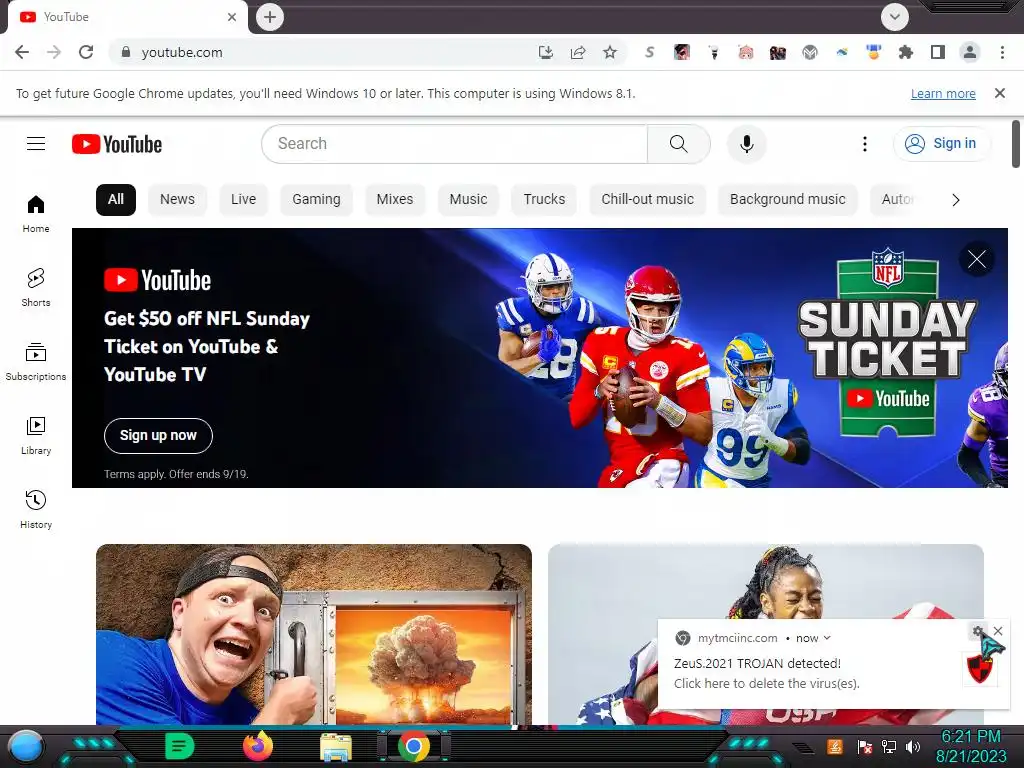This screenshot has width=1024, height=768.
Task: Go back with the browser back arrow
Action: tap(22, 52)
